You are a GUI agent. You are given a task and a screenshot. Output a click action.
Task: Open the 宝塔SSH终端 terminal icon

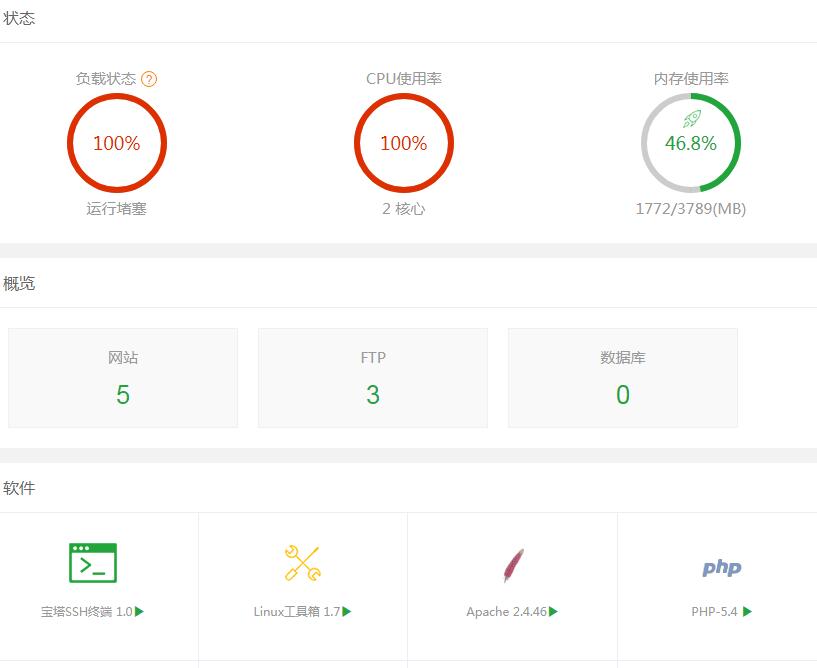tap(93, 563)
